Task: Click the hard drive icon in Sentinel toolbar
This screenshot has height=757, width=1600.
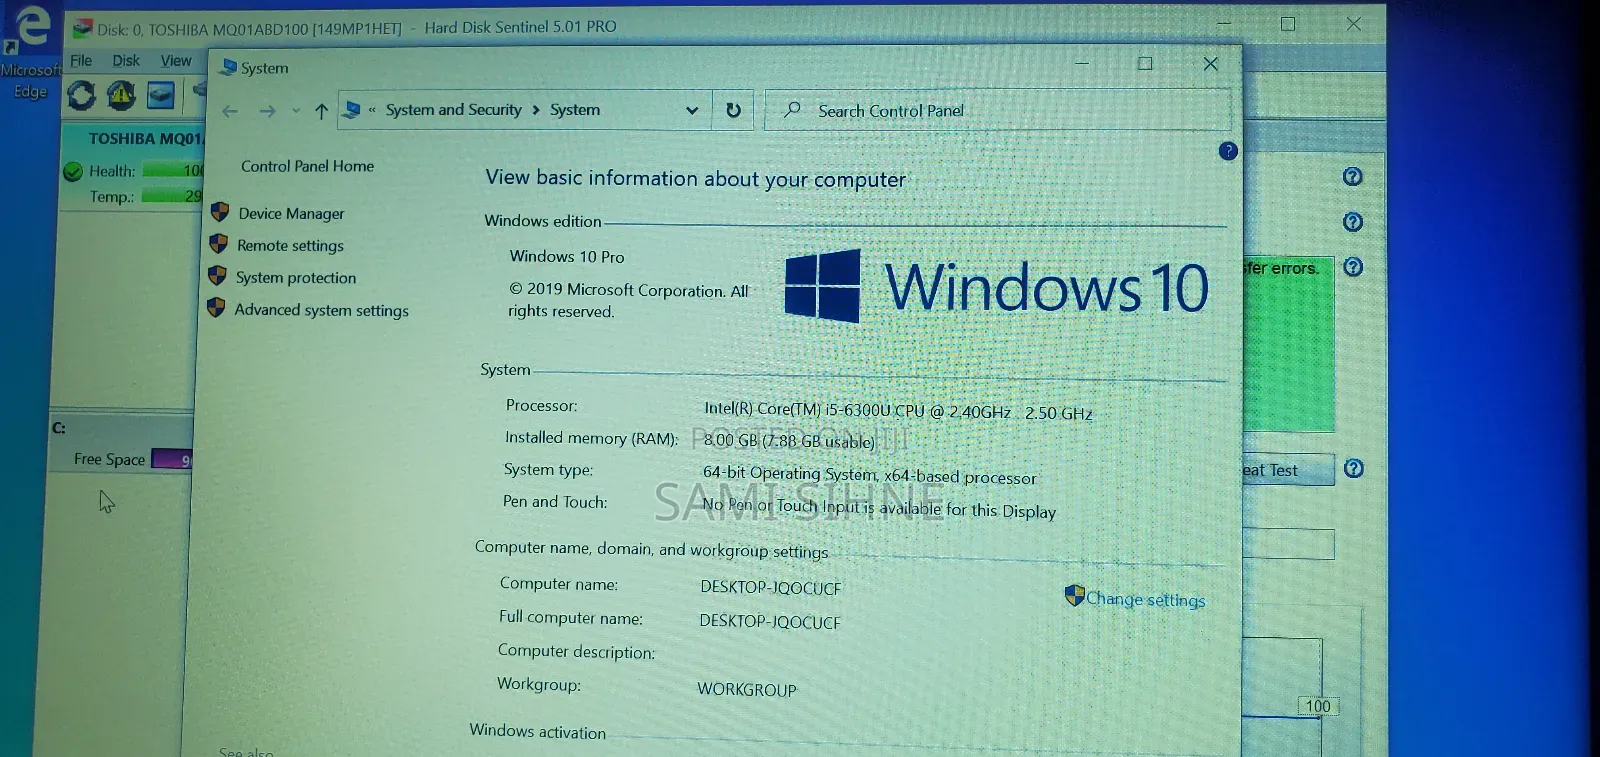Action: pos(160,96)
